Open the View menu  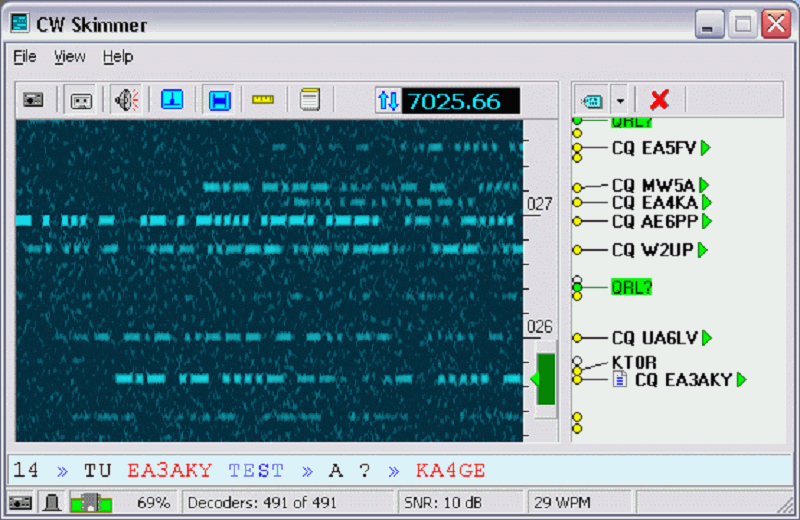[x=69, y=57]
